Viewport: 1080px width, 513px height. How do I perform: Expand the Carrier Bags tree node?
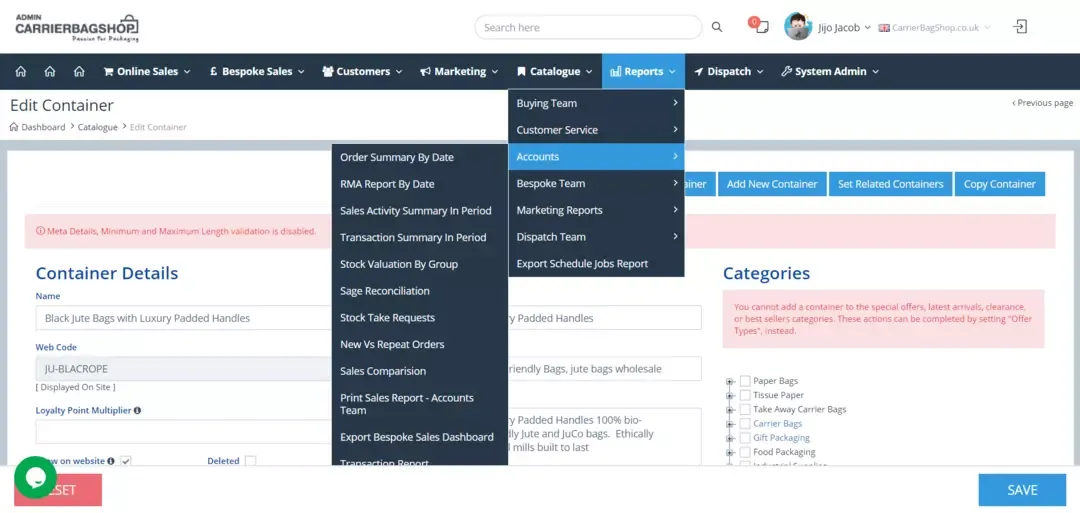pos(730,423)
